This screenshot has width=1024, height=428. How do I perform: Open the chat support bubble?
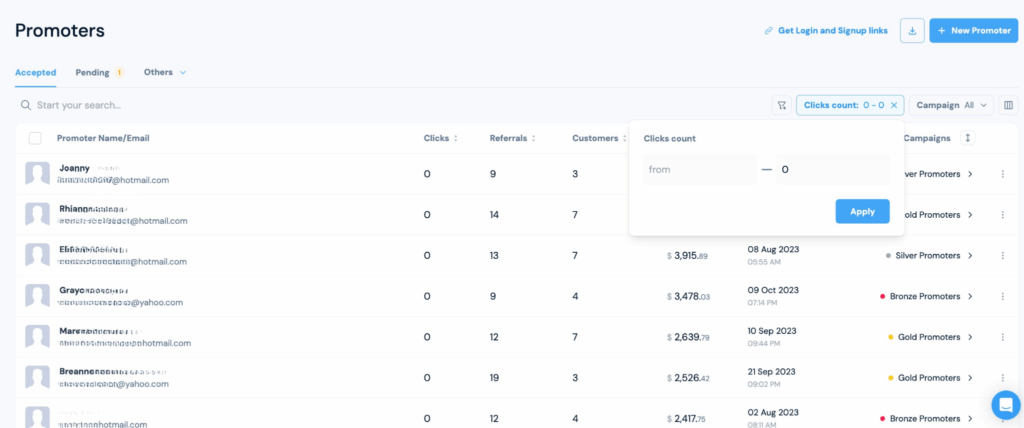(1006, 404)
